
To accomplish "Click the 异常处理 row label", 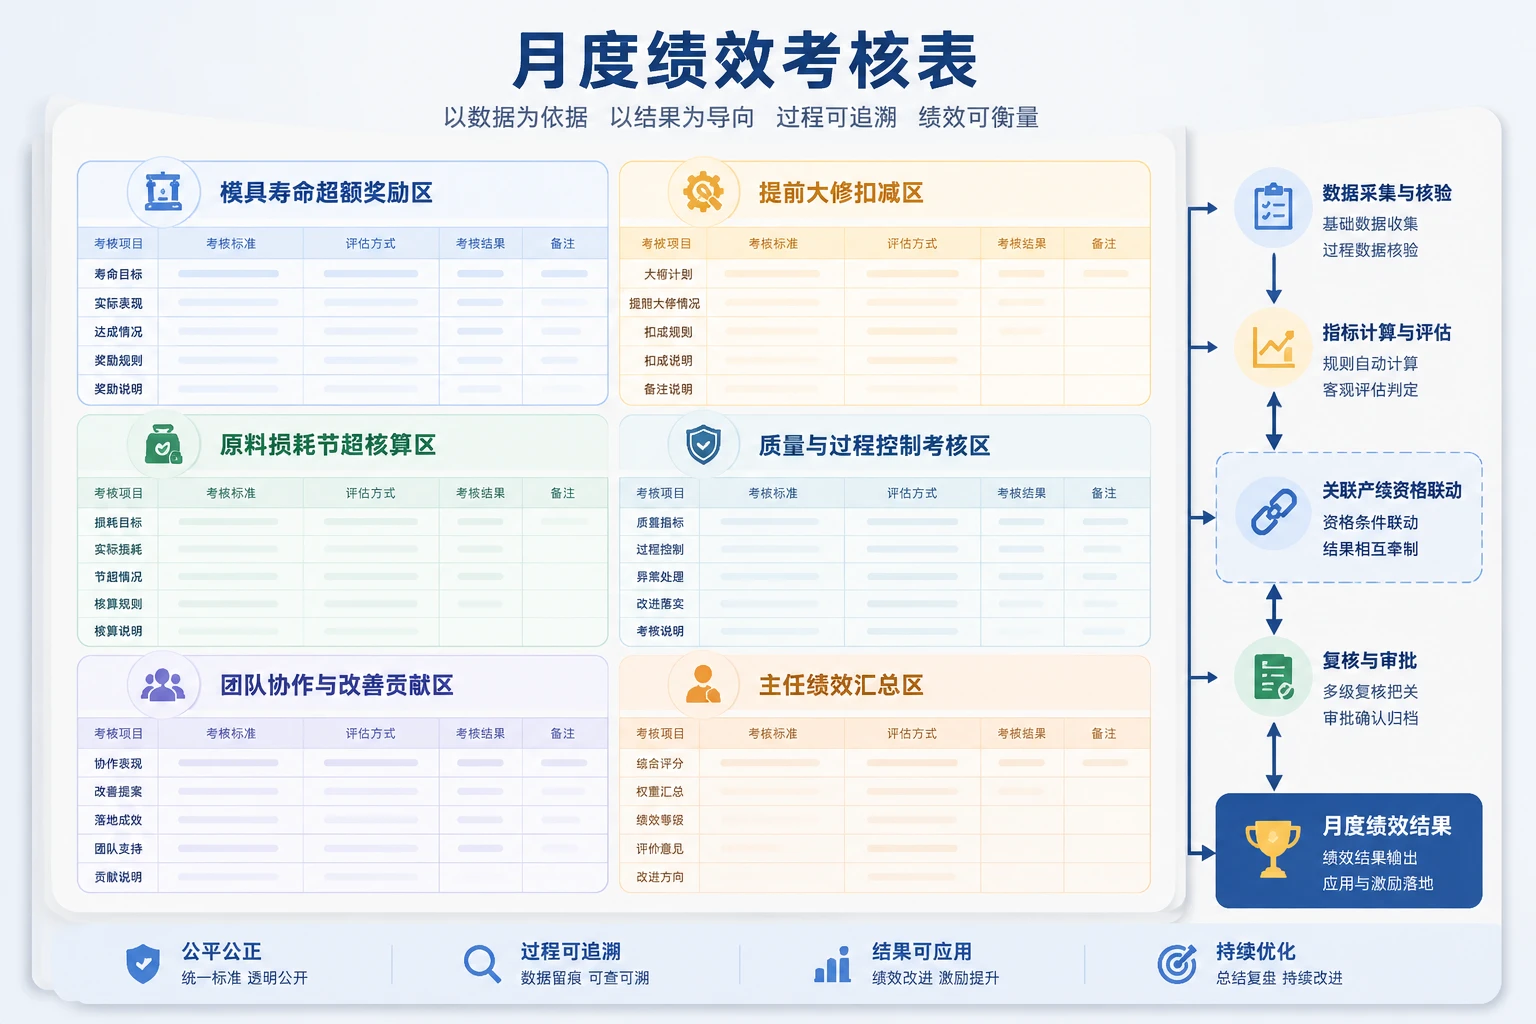I will [x=660, y=577].
